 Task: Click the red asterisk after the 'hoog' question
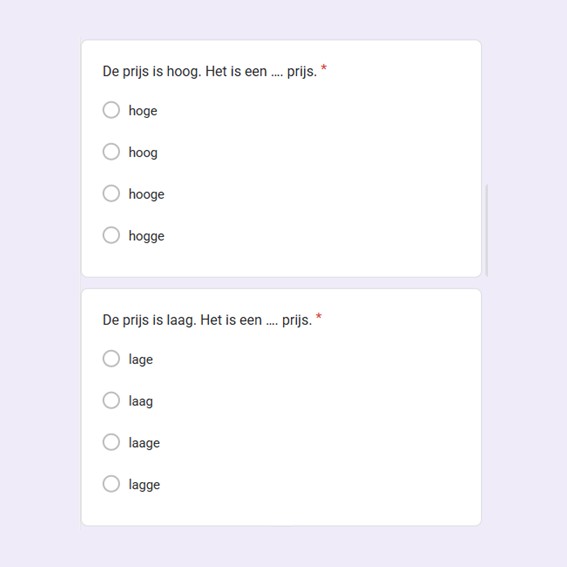(324, 68)
